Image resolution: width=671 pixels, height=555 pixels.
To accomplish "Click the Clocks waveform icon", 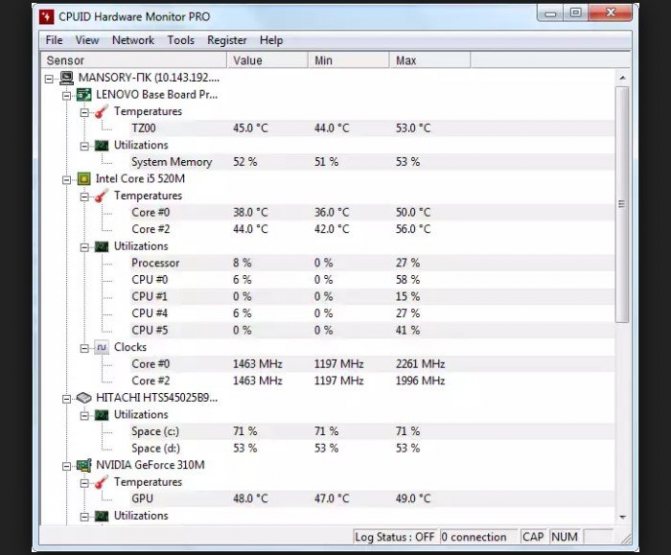I will [x=101, y=347].
